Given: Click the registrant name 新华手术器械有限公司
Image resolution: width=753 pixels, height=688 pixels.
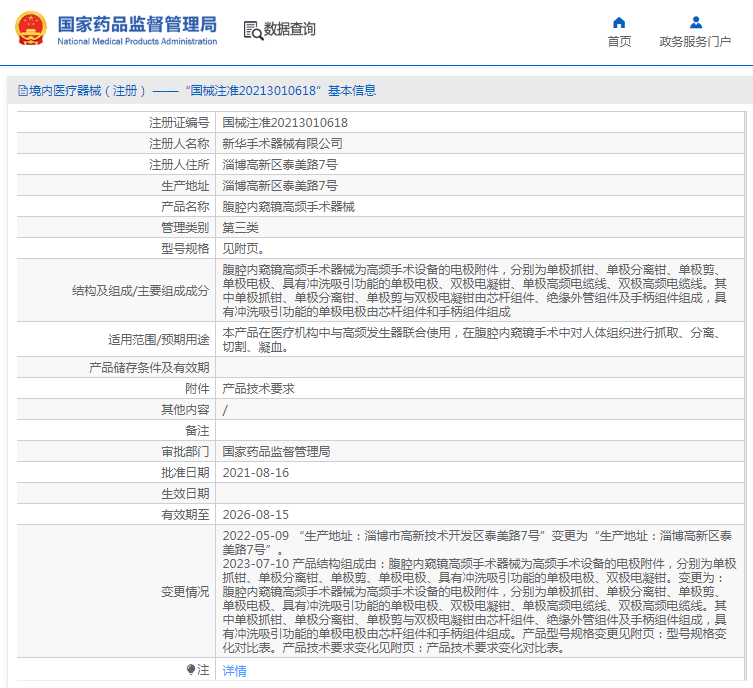Looking at the screenshot, I should [282, 144].
